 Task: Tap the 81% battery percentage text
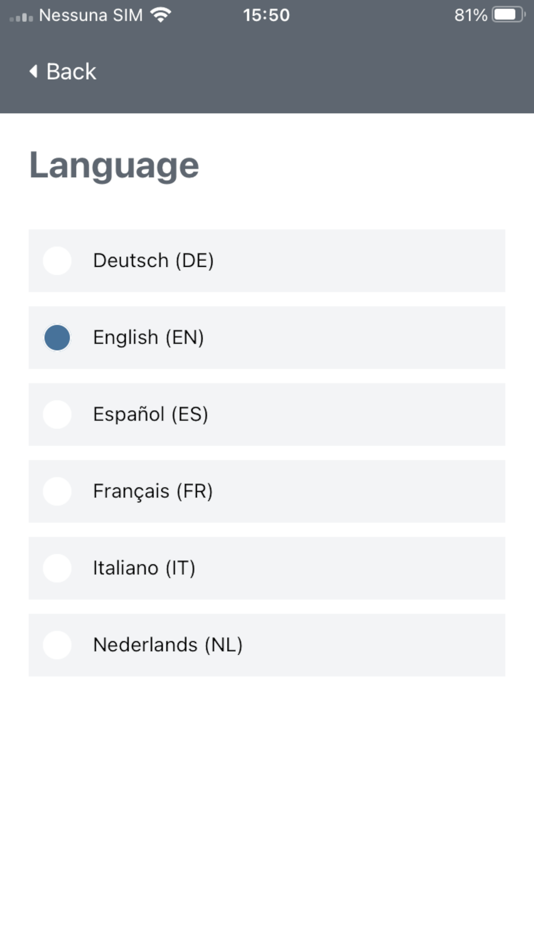pyautogui.click(x=471, y=15)
